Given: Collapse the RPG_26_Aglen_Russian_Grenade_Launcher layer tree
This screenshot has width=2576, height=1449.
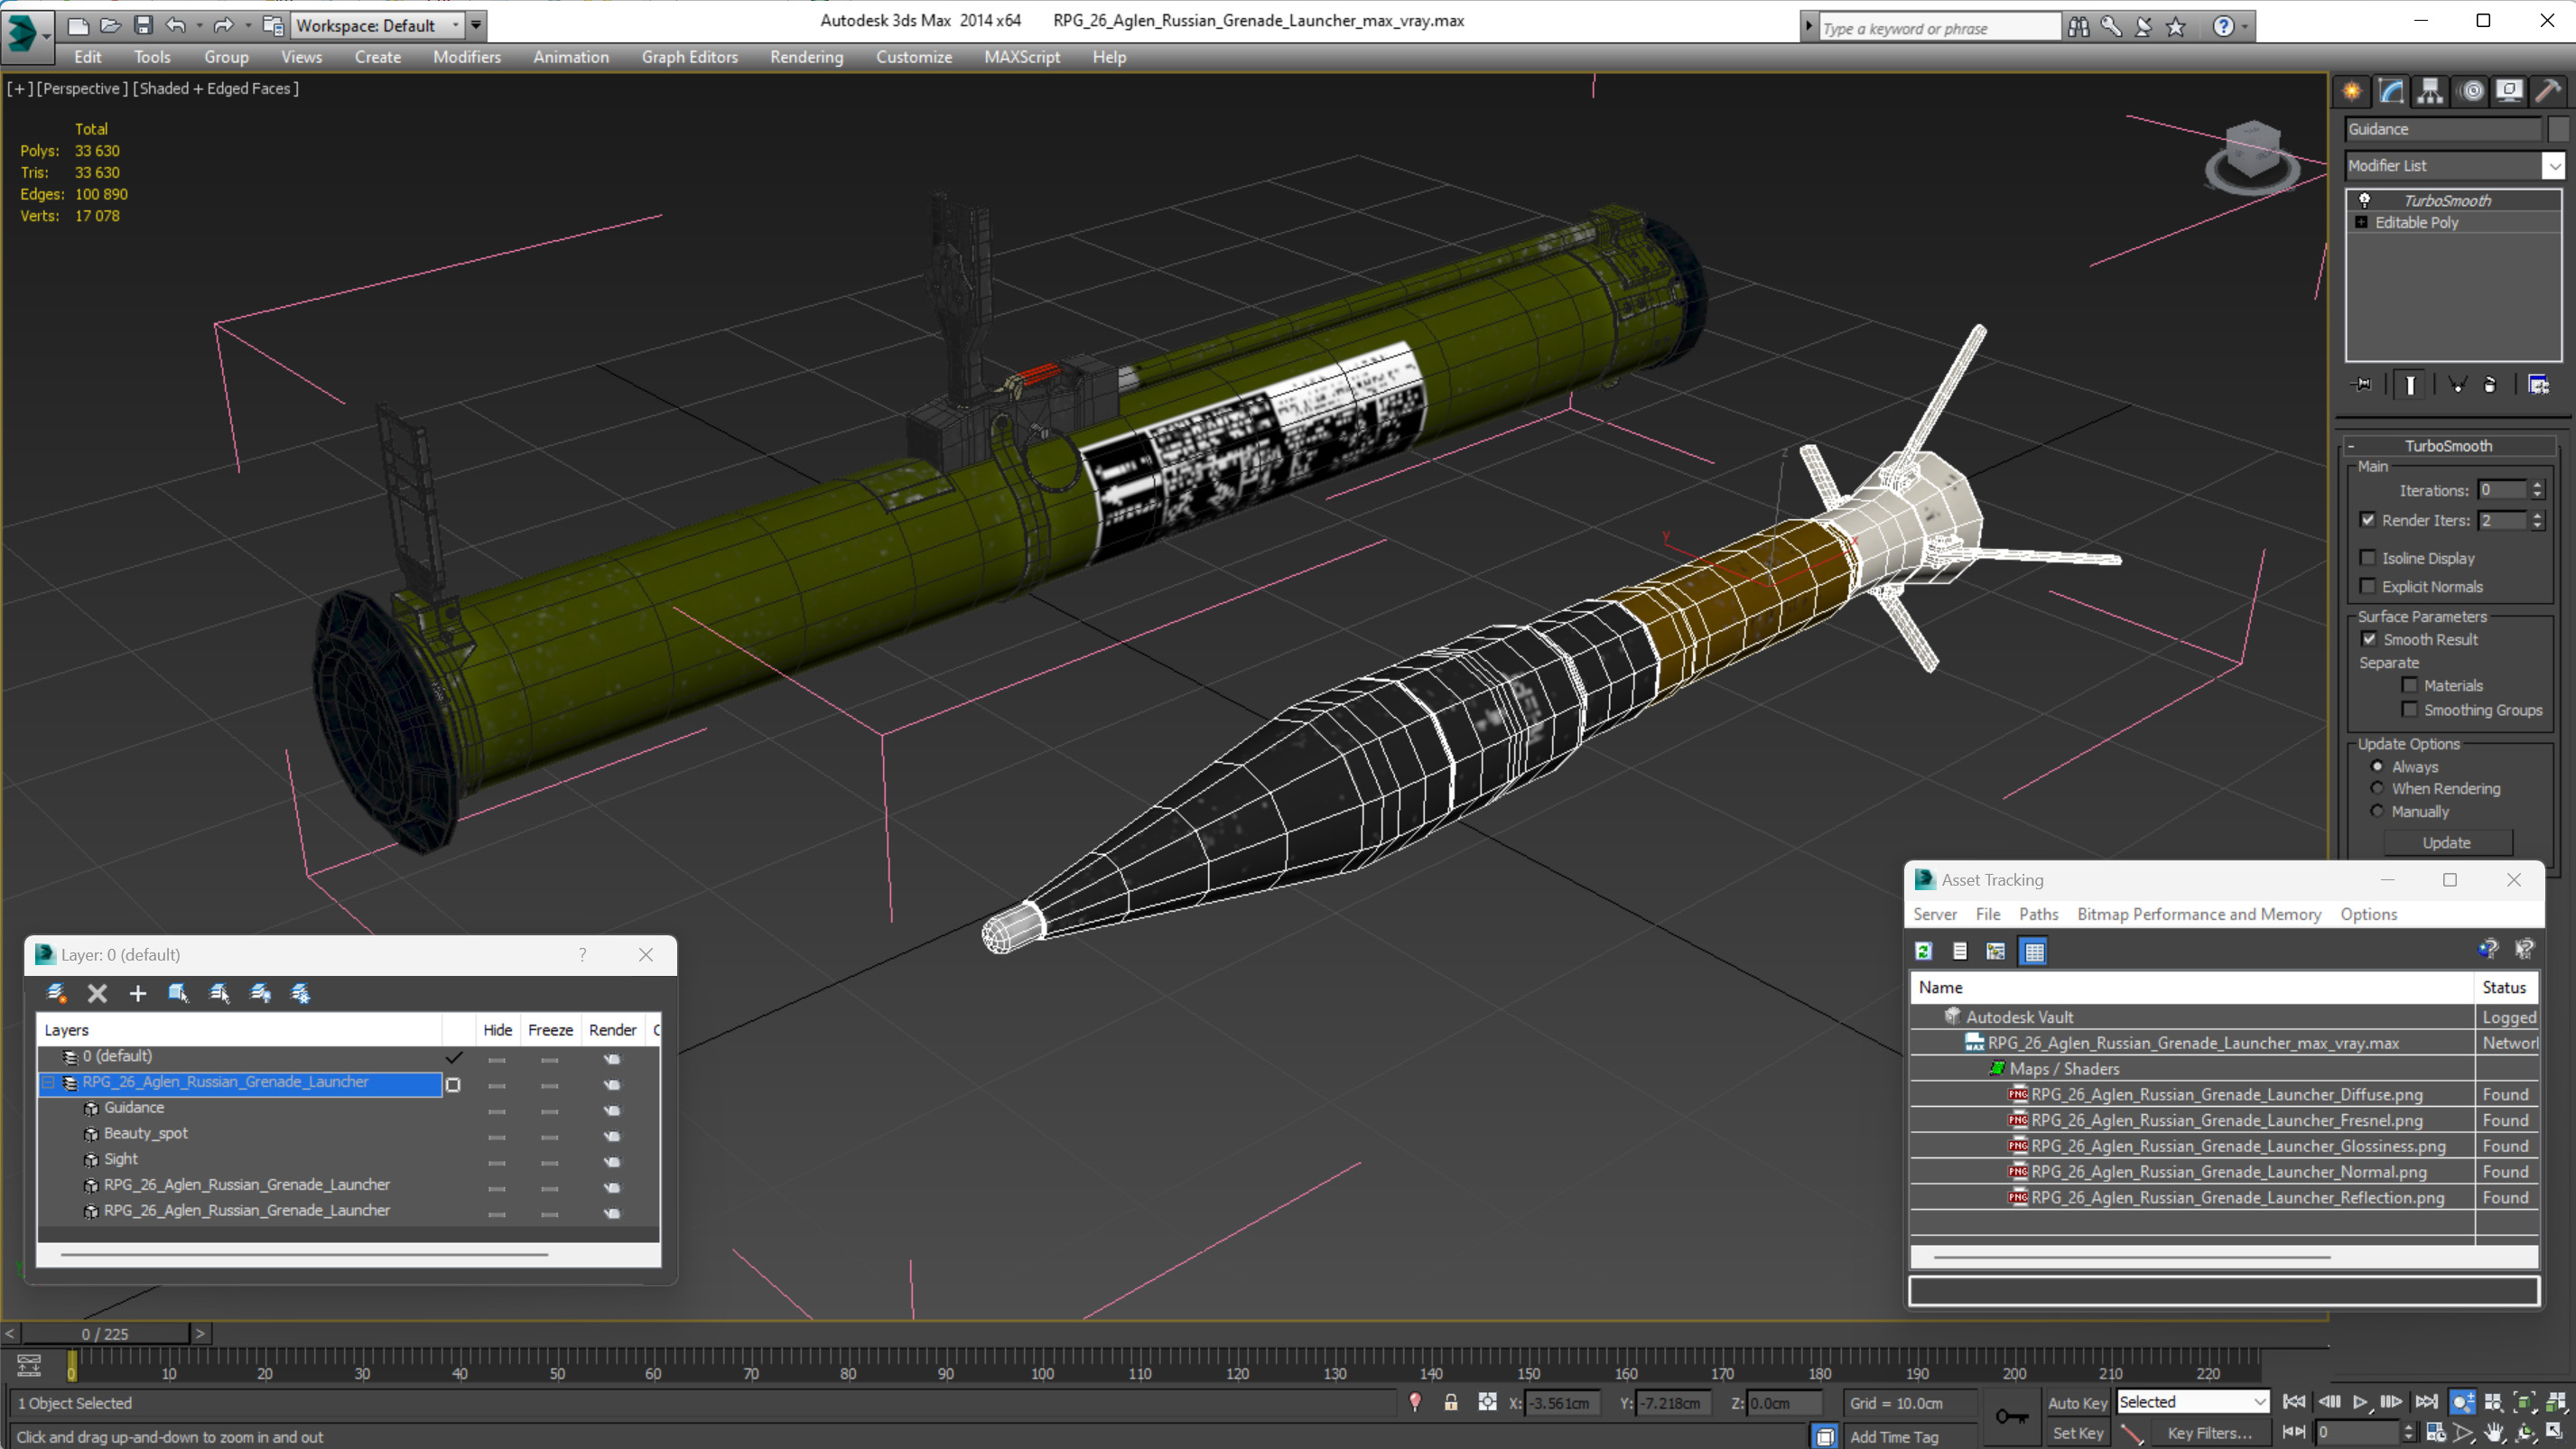Looking at the screenshot, I should [47, 1082].
